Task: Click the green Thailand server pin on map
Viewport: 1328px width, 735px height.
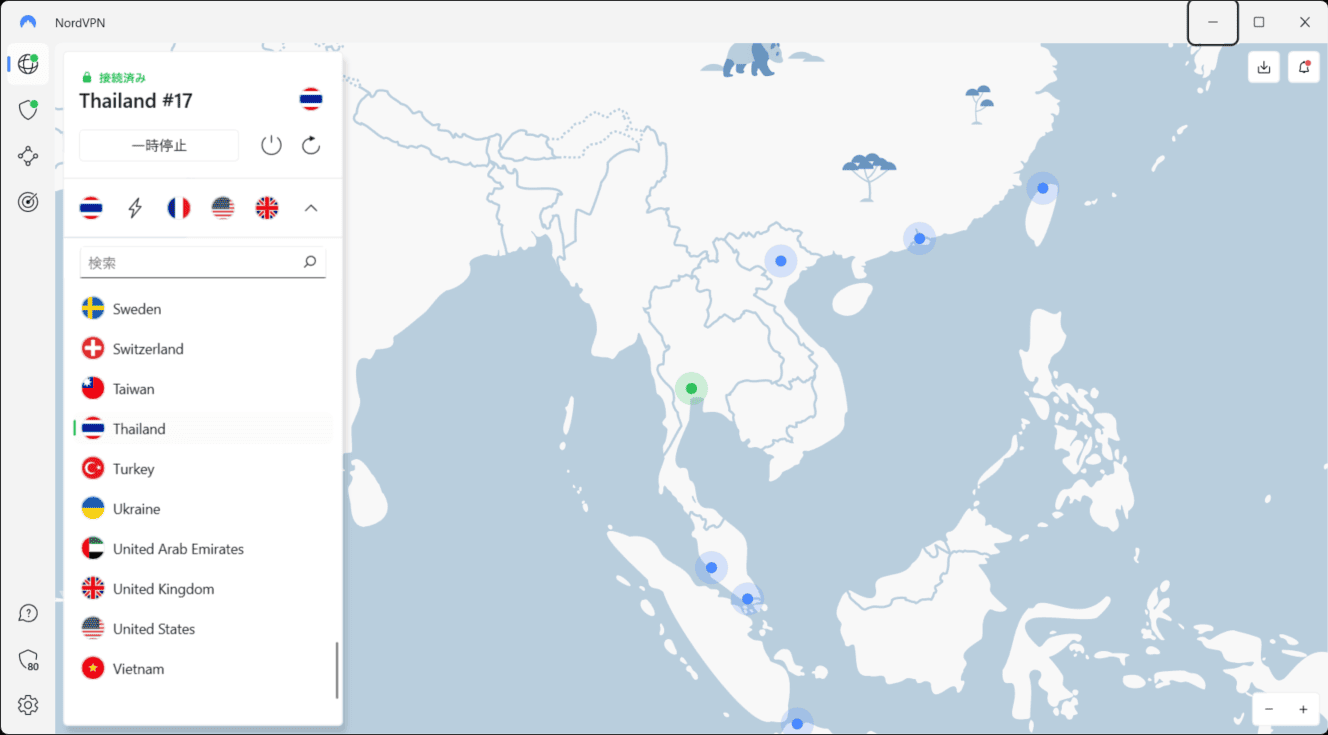Action: [691, 388]
